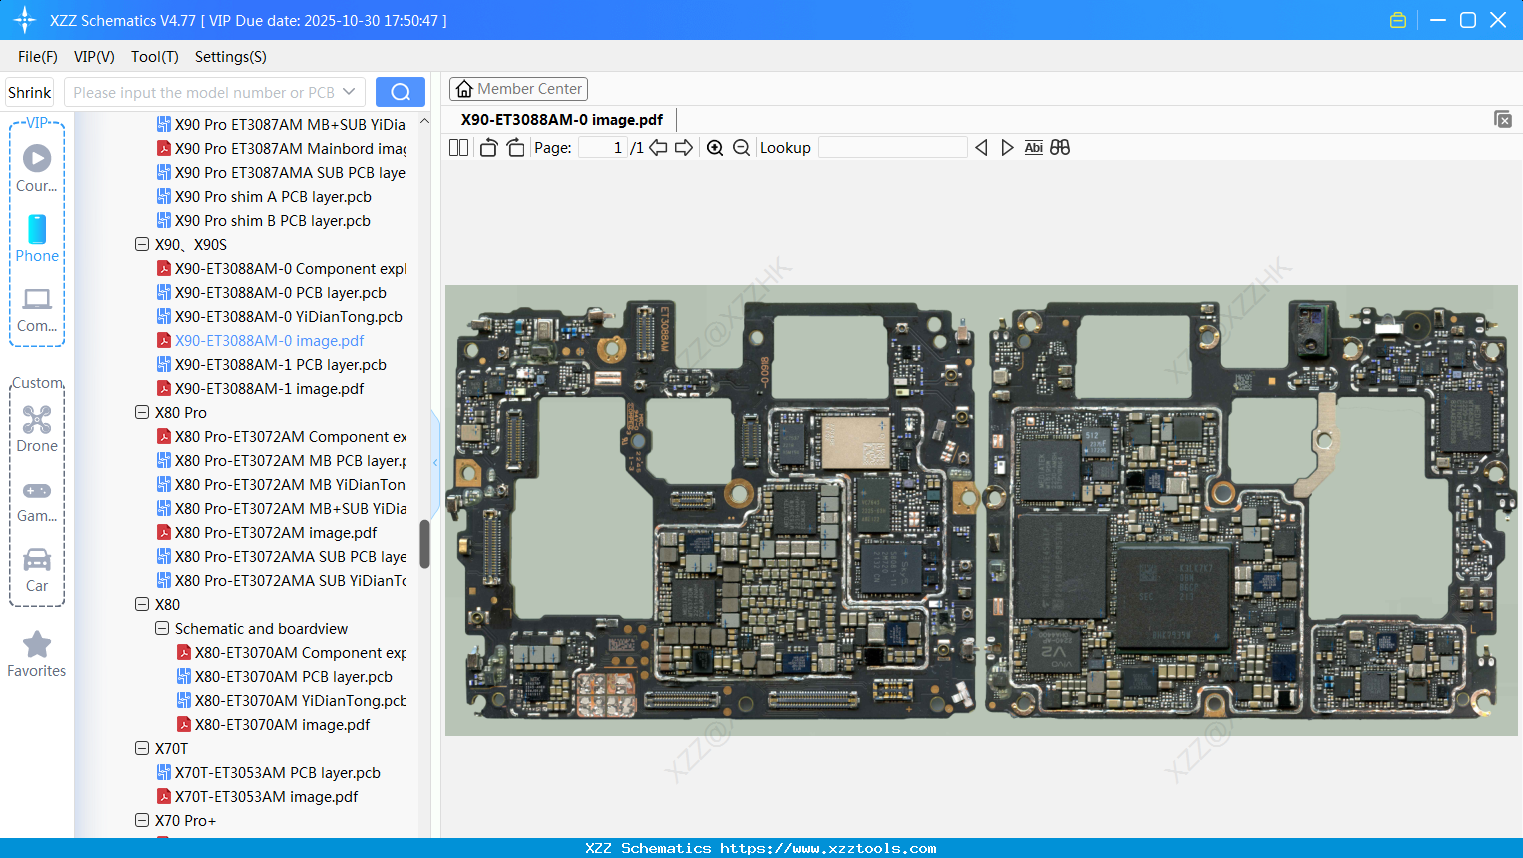
Task: Go to next page arrow
Action: (x=684, y=148)
